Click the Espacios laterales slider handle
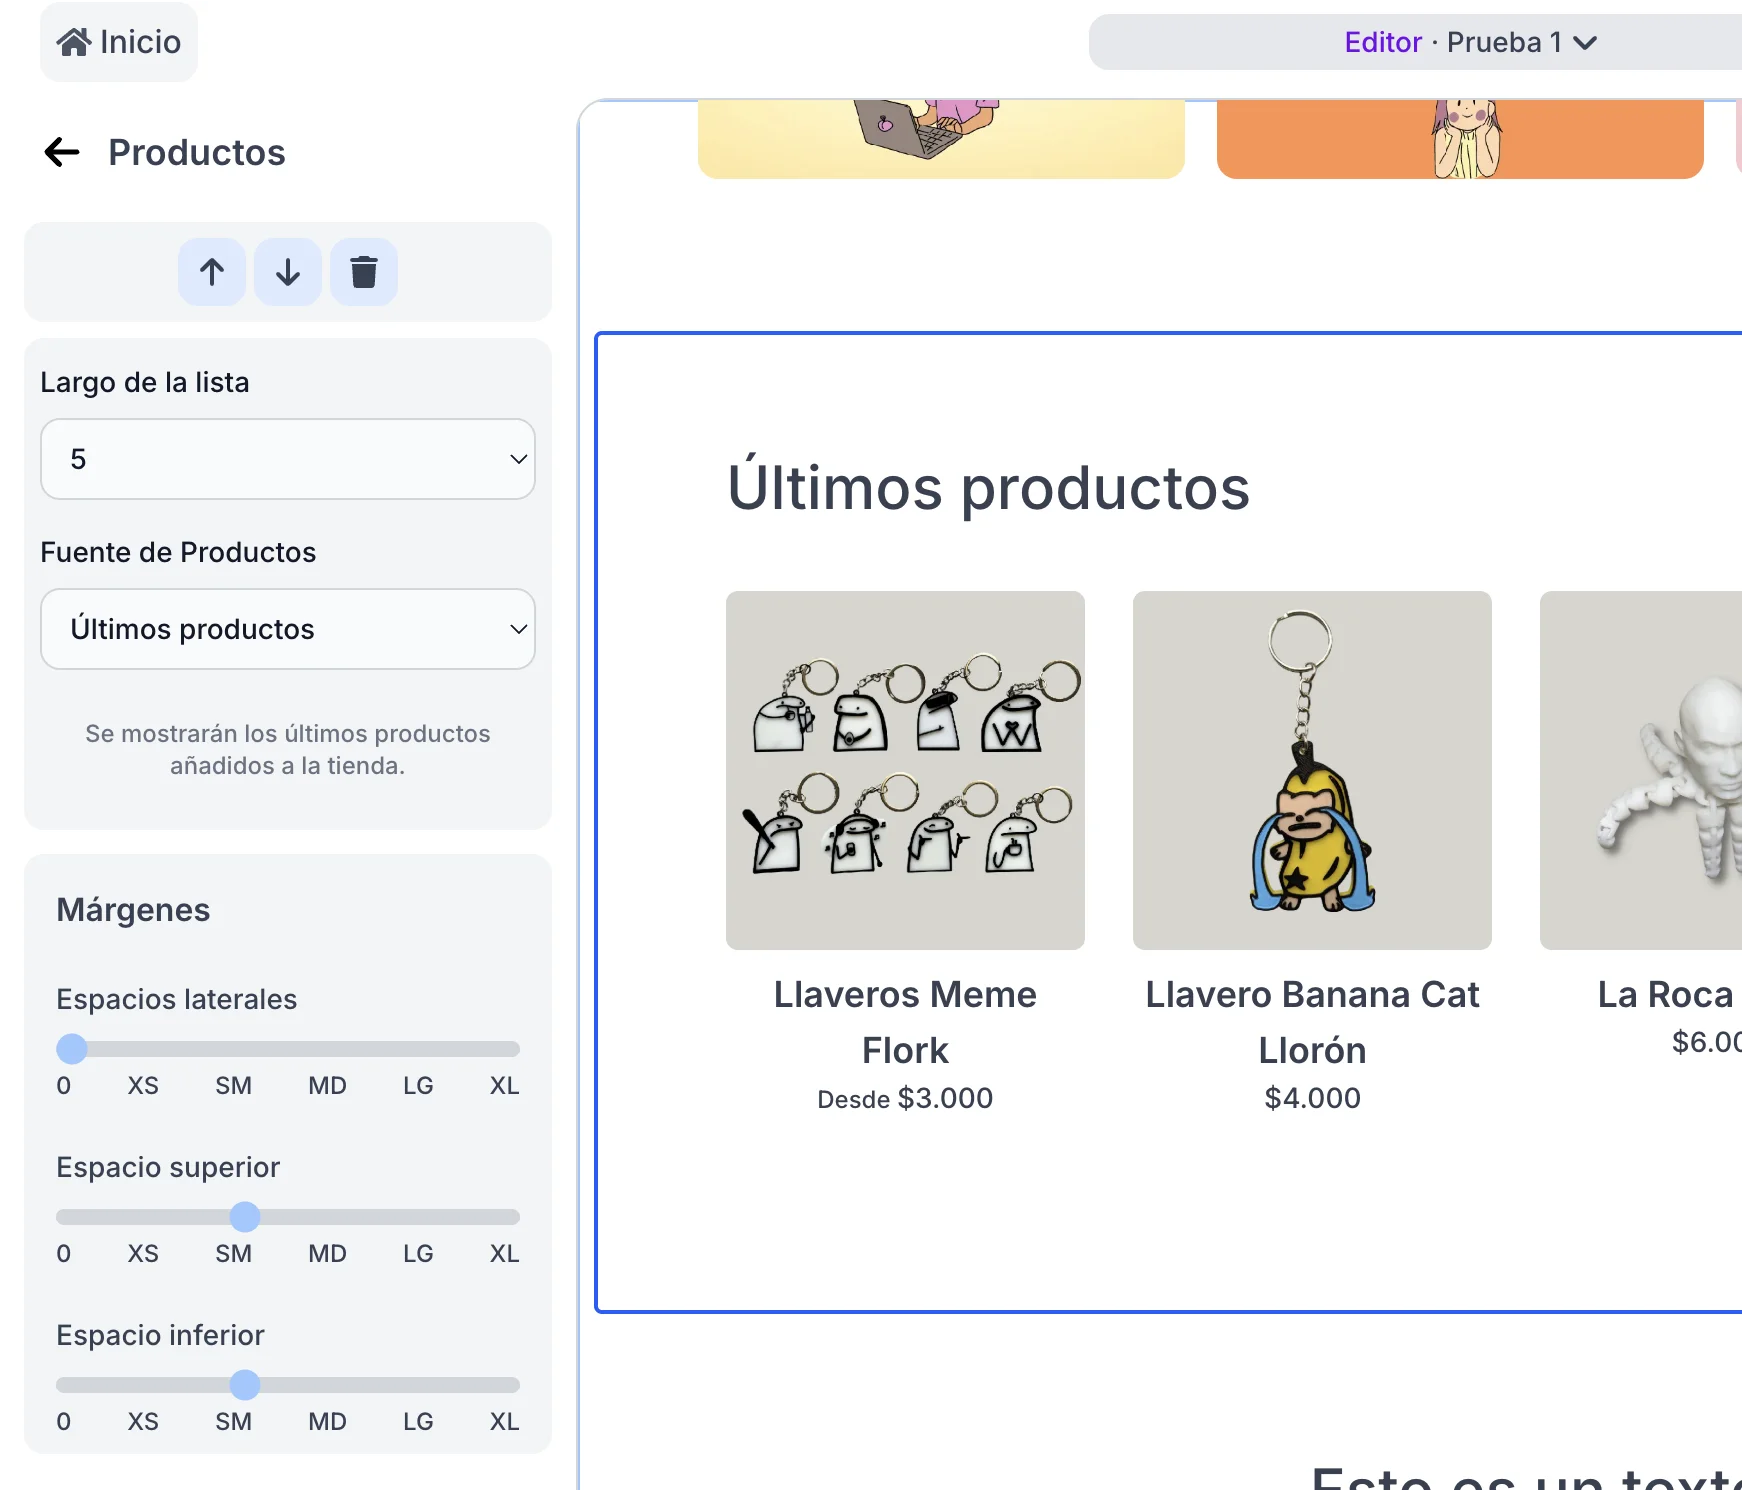Screen dimensions: 1742x1490 pyautogui.click(x=72, y=1049)
